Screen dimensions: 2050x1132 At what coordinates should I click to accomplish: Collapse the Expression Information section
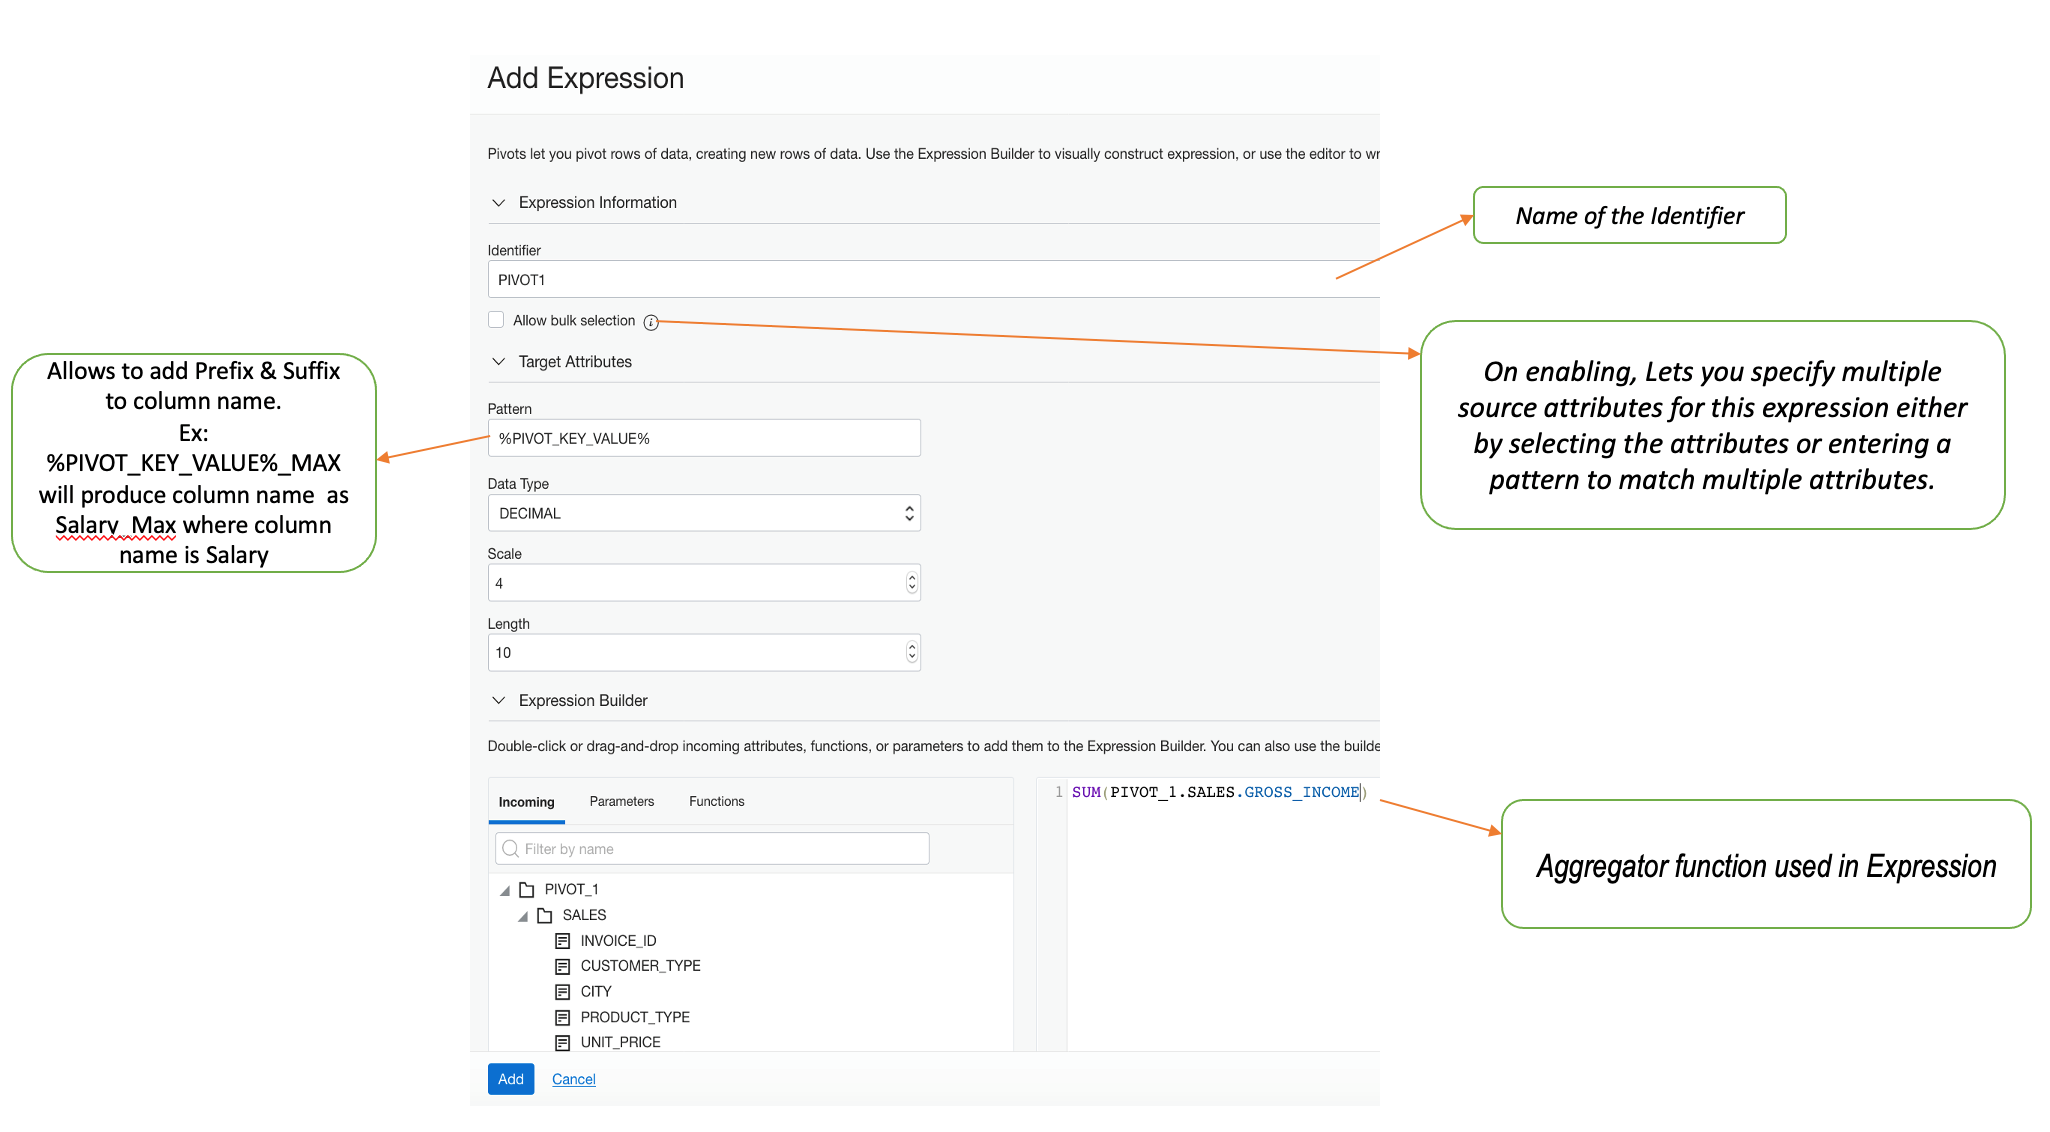tap(498, 203)
